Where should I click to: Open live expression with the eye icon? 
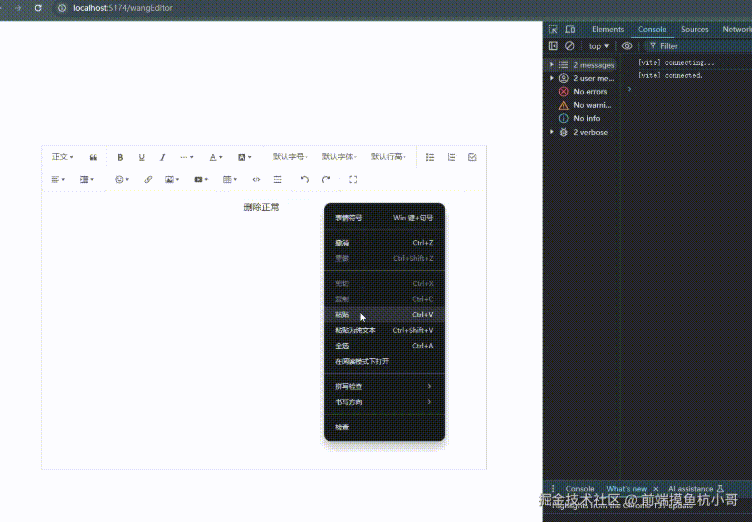(627, 46)
